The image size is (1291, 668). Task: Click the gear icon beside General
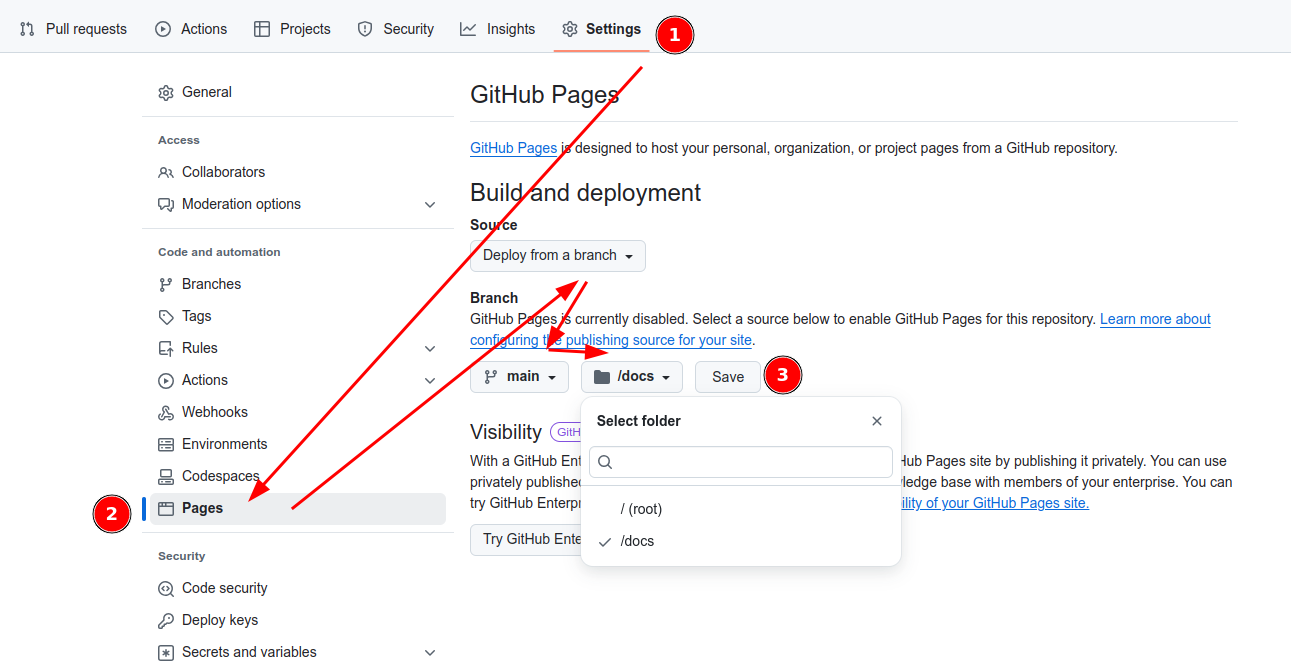(x=166, y=93)
